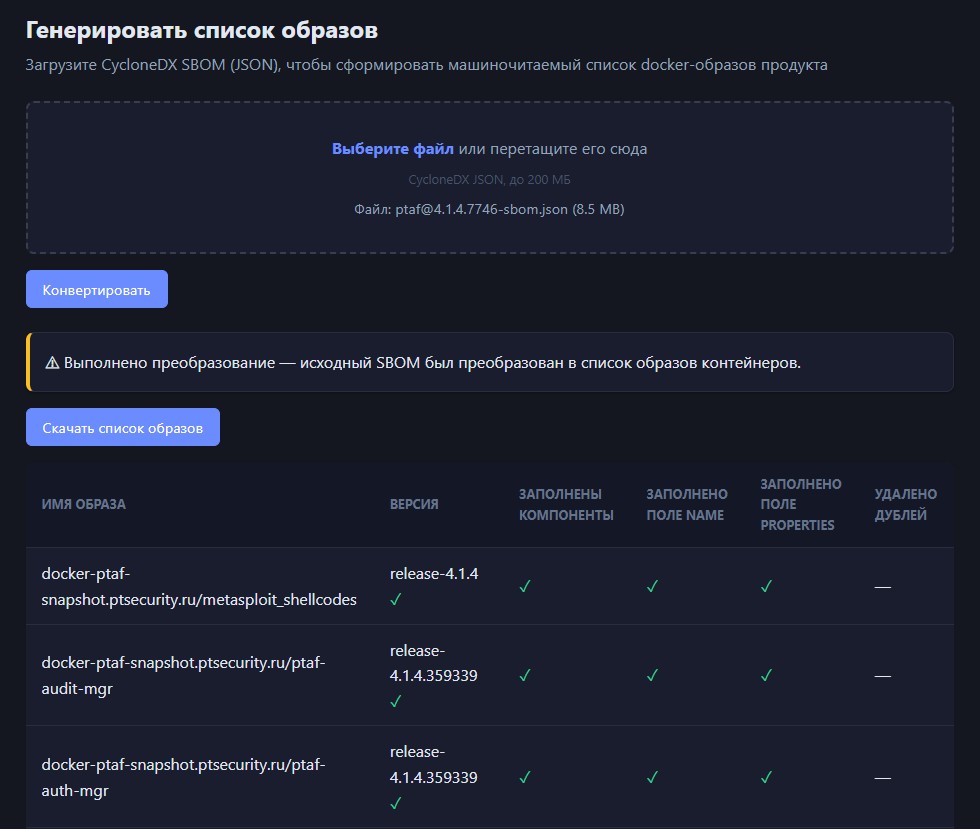The image size is (980, 829).
Task: Click the version checkmark in the ptaf-audit-mgr row
Action: coord(396,701)
